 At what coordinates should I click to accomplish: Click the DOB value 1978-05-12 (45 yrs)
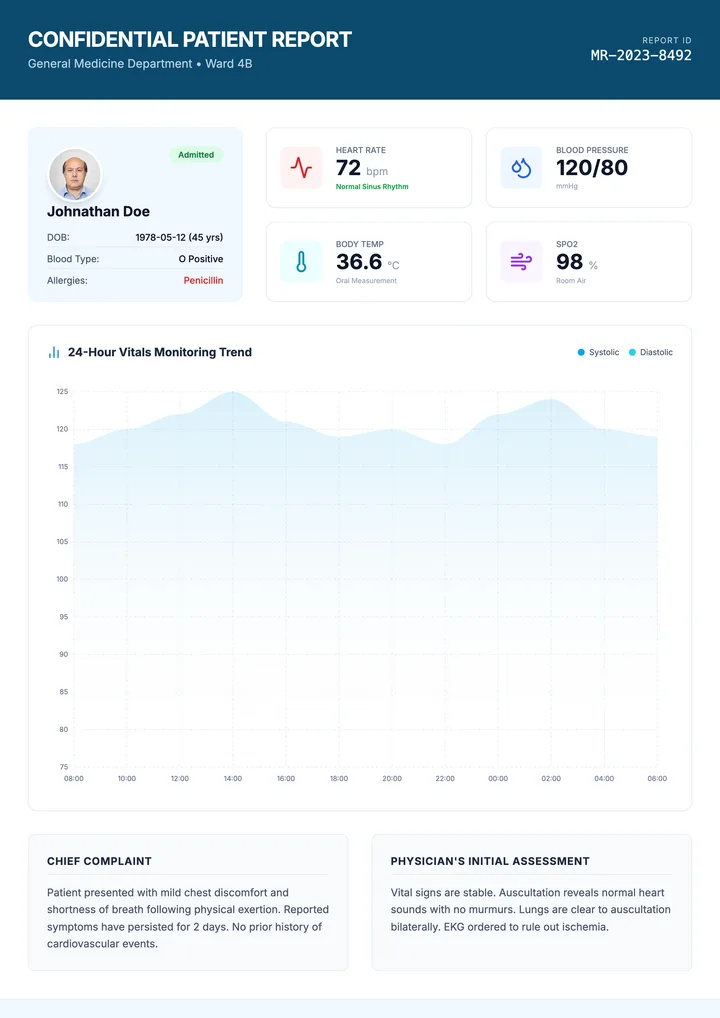179,238
